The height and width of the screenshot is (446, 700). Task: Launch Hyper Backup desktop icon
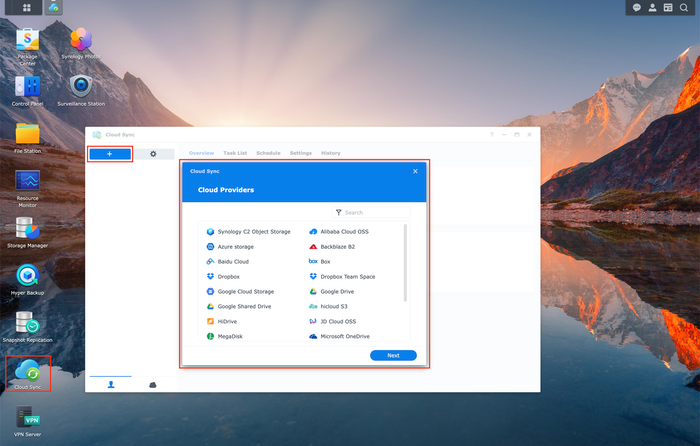[x=27, y=276]
